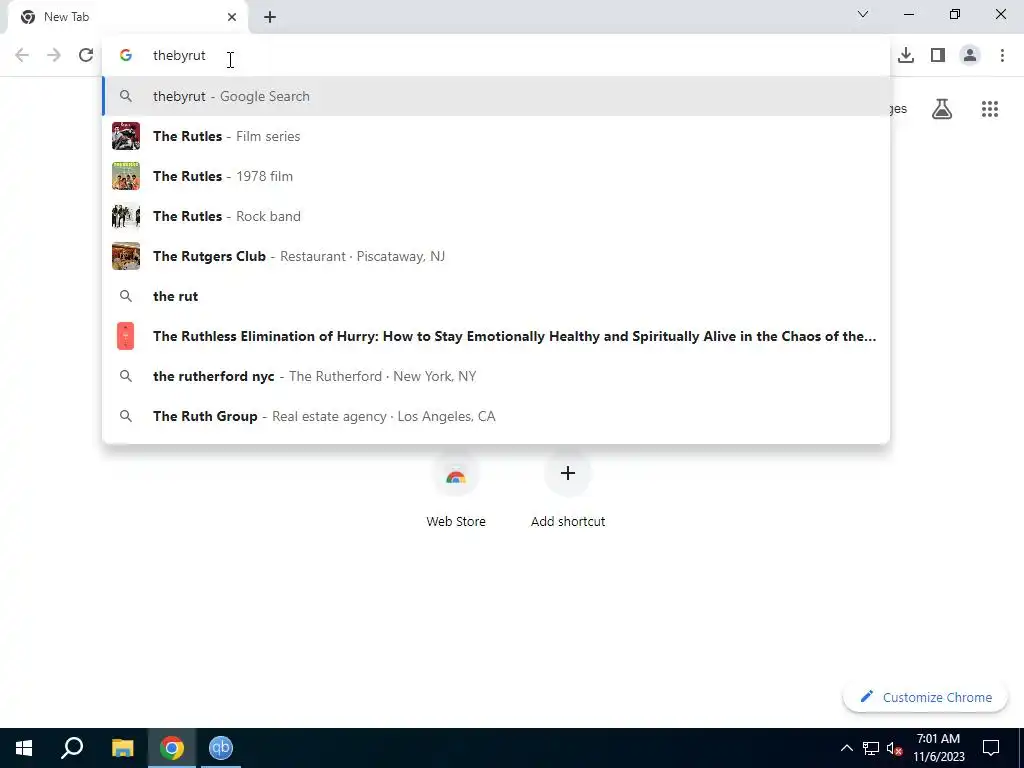Open a new tab with plus button

click(x=270, y=17)
